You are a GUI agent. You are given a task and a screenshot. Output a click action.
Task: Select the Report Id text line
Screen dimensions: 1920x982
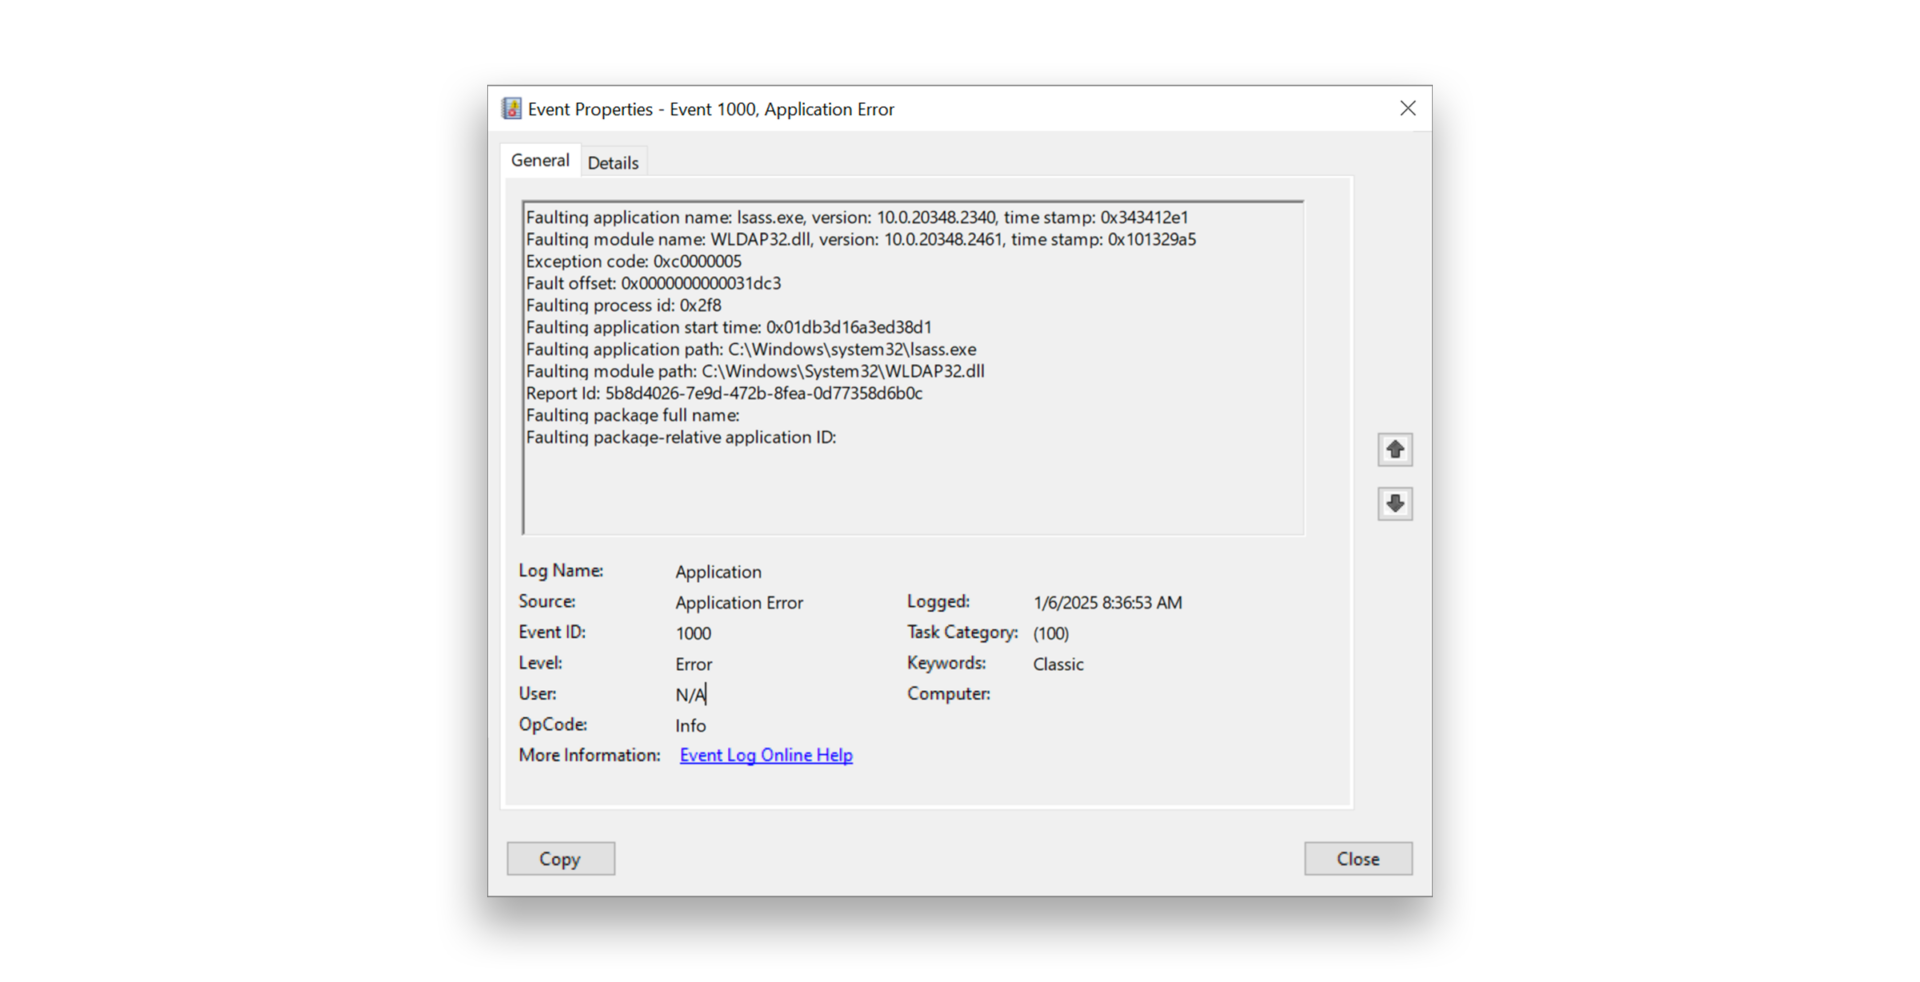pyautogui.click(x=724, y=393)
